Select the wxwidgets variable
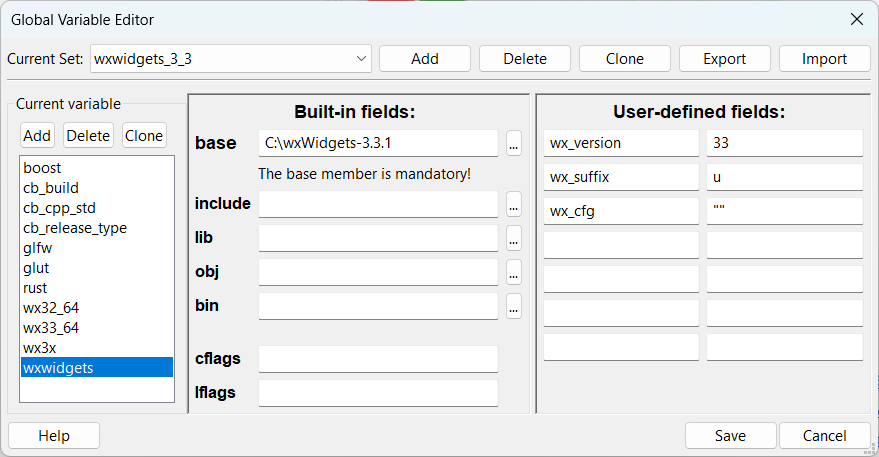Viewport: 879px width, 457px height. pyautogui.click(x=97, y=368)
